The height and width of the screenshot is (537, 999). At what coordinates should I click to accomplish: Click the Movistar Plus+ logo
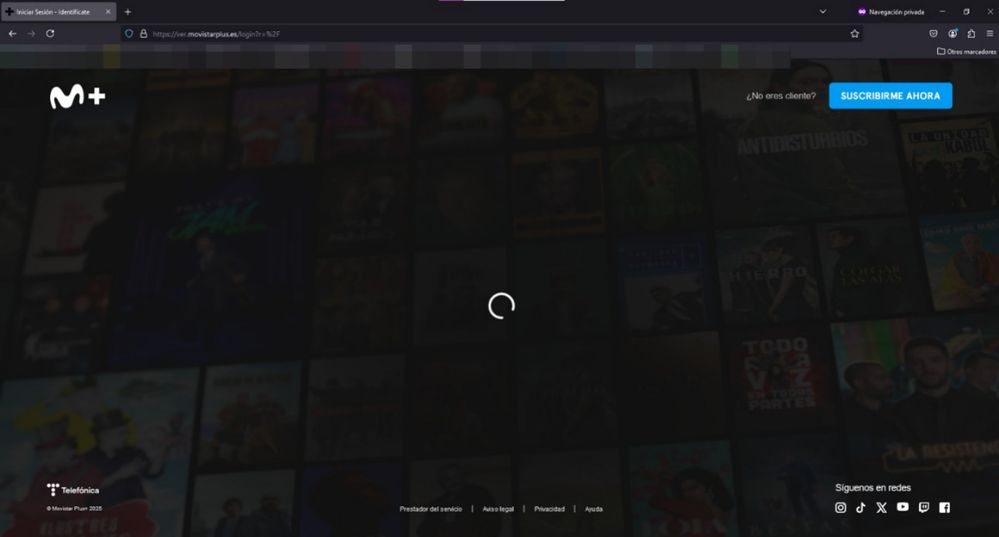click(78, 97)
